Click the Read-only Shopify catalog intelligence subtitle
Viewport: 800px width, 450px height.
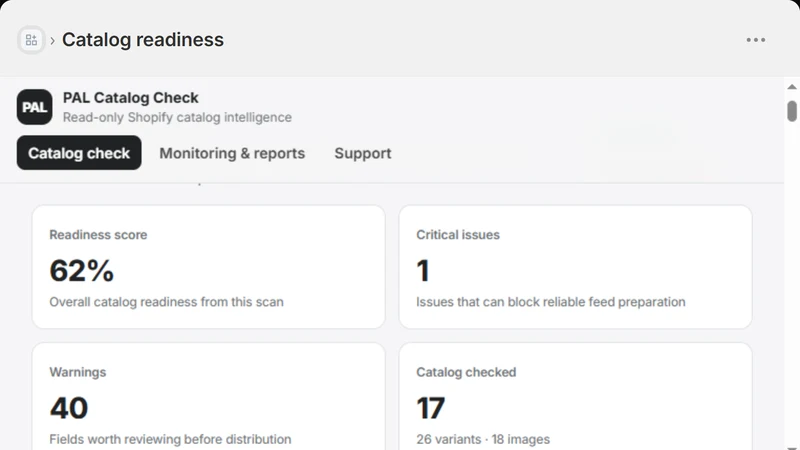177,117
